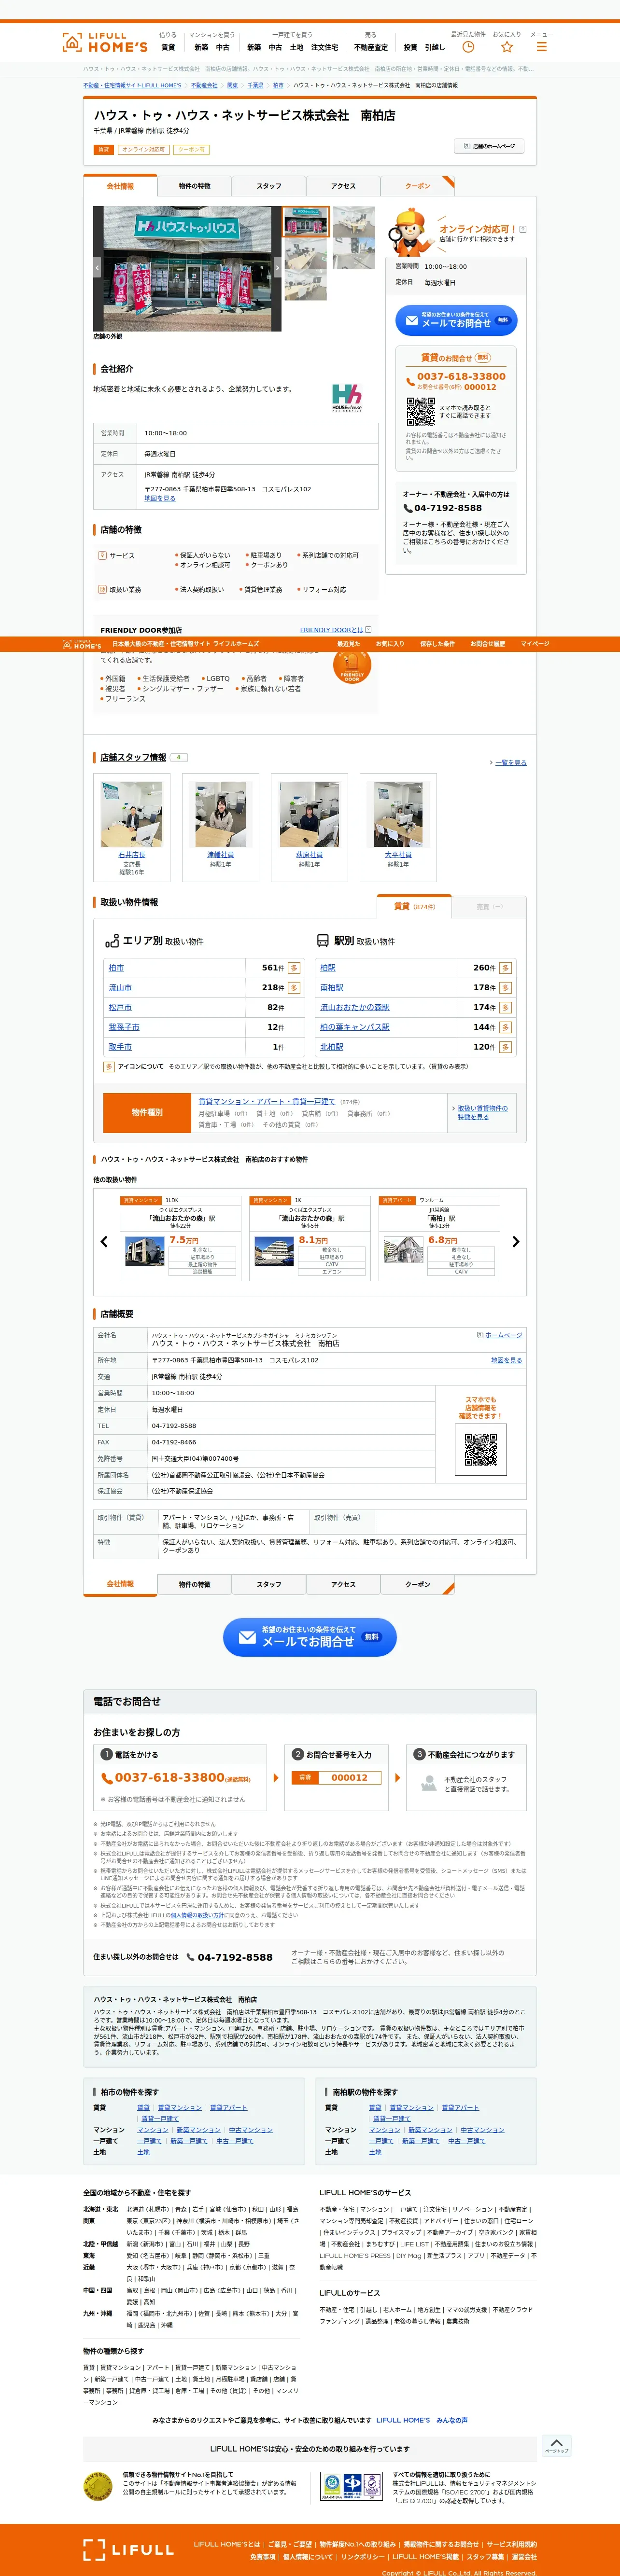Click large メールでお問合せ button near bottom
This screenshot has width=620, height=2576.
pos(310,1637)
